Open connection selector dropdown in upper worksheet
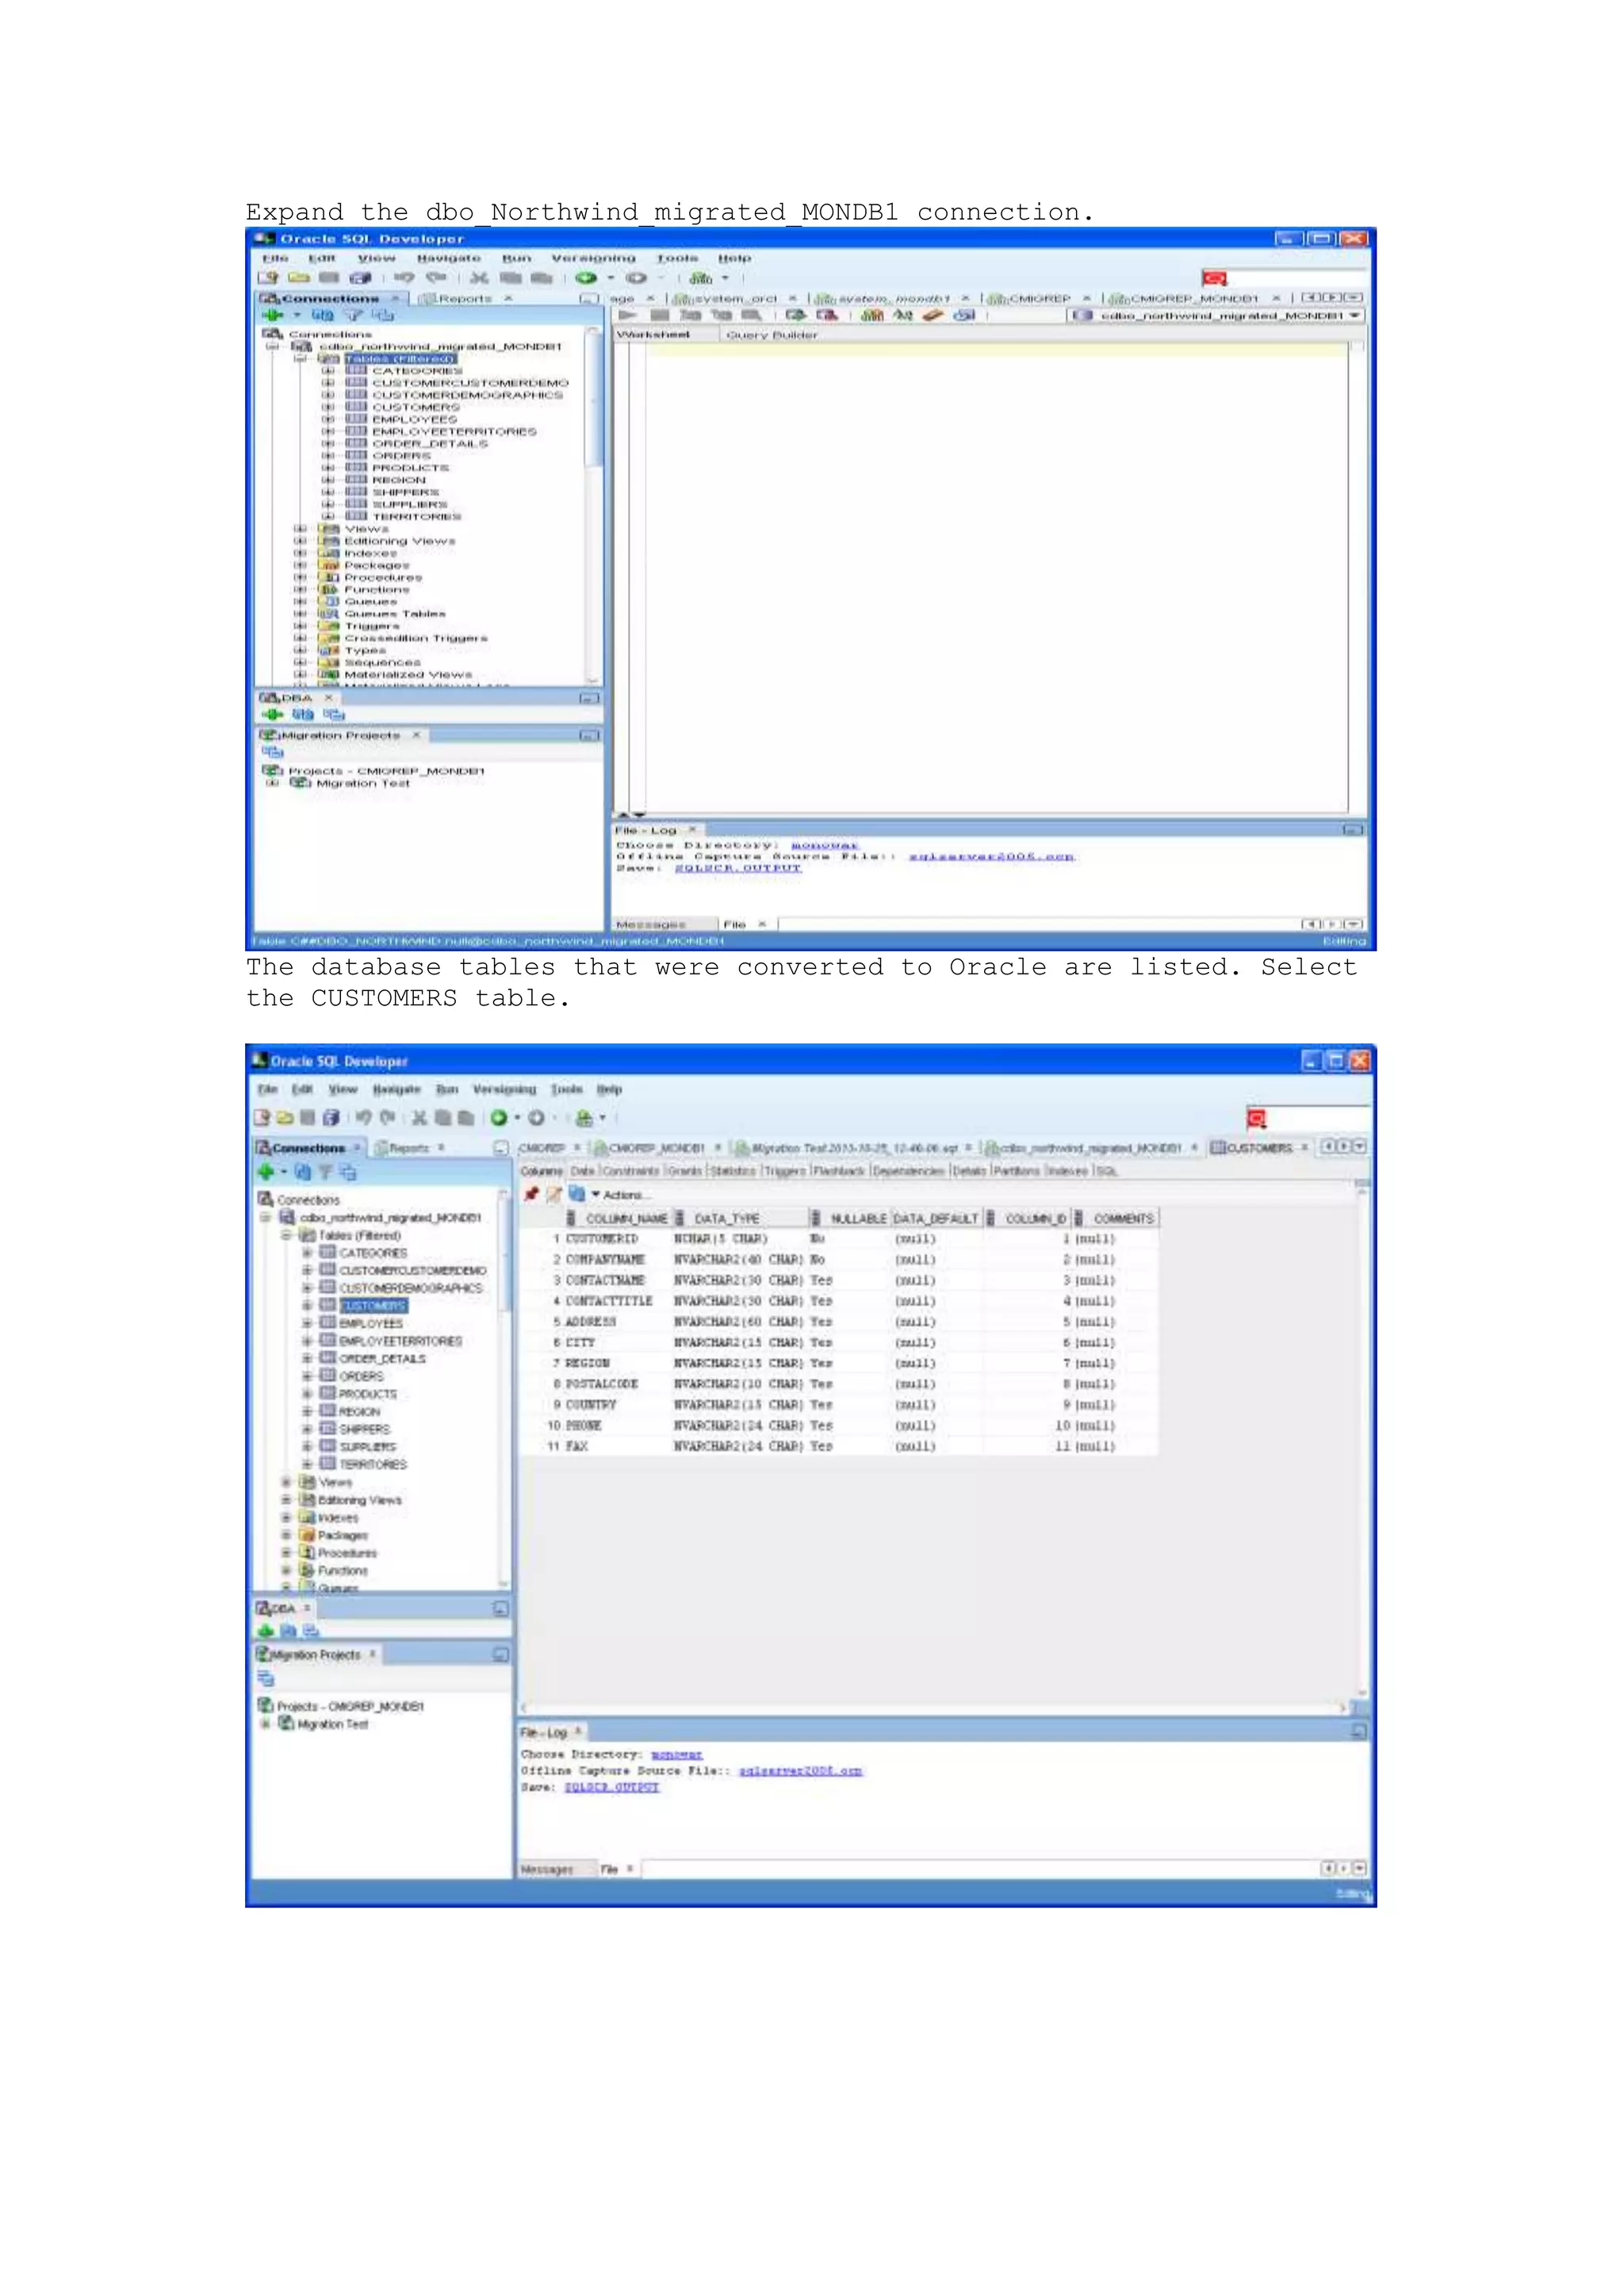The image size is (1624, 2296). (1354, 315)
